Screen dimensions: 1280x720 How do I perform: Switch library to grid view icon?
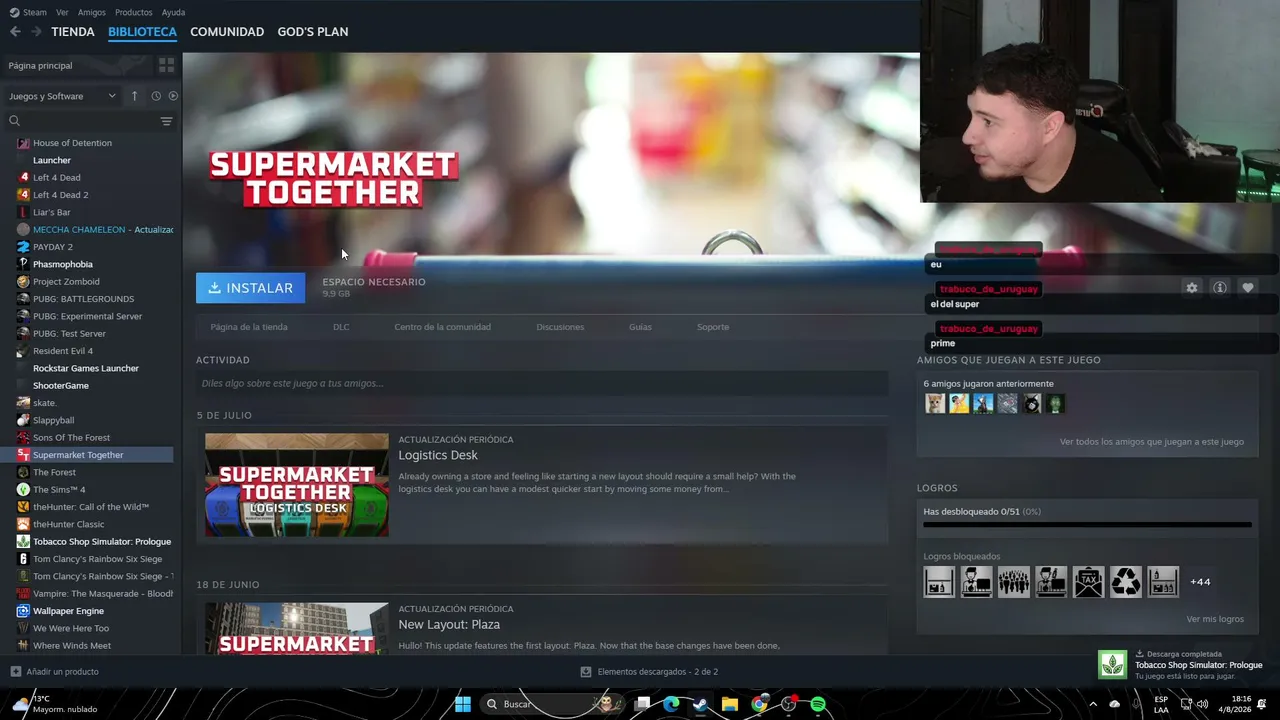[x=166, y=65]
